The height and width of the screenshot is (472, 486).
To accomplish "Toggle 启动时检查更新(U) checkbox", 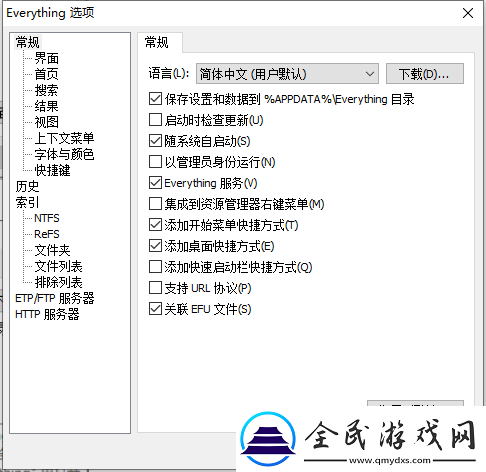I will click(155, 120).
